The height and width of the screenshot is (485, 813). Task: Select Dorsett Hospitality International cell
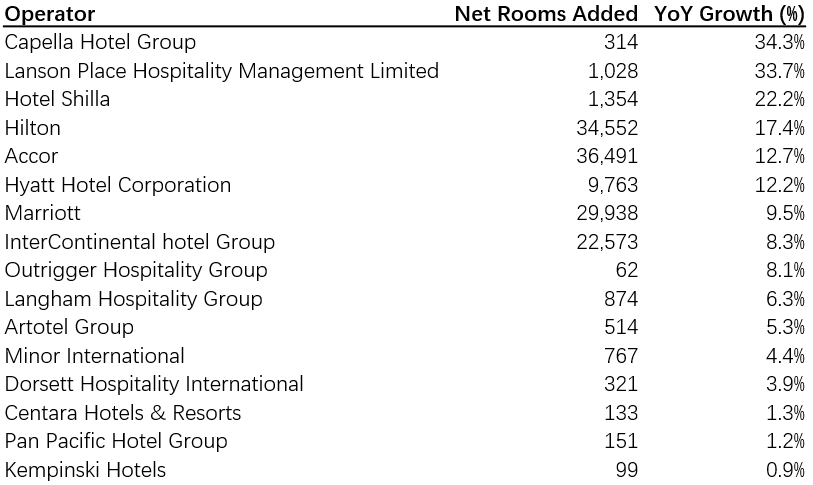coord(154,384)
